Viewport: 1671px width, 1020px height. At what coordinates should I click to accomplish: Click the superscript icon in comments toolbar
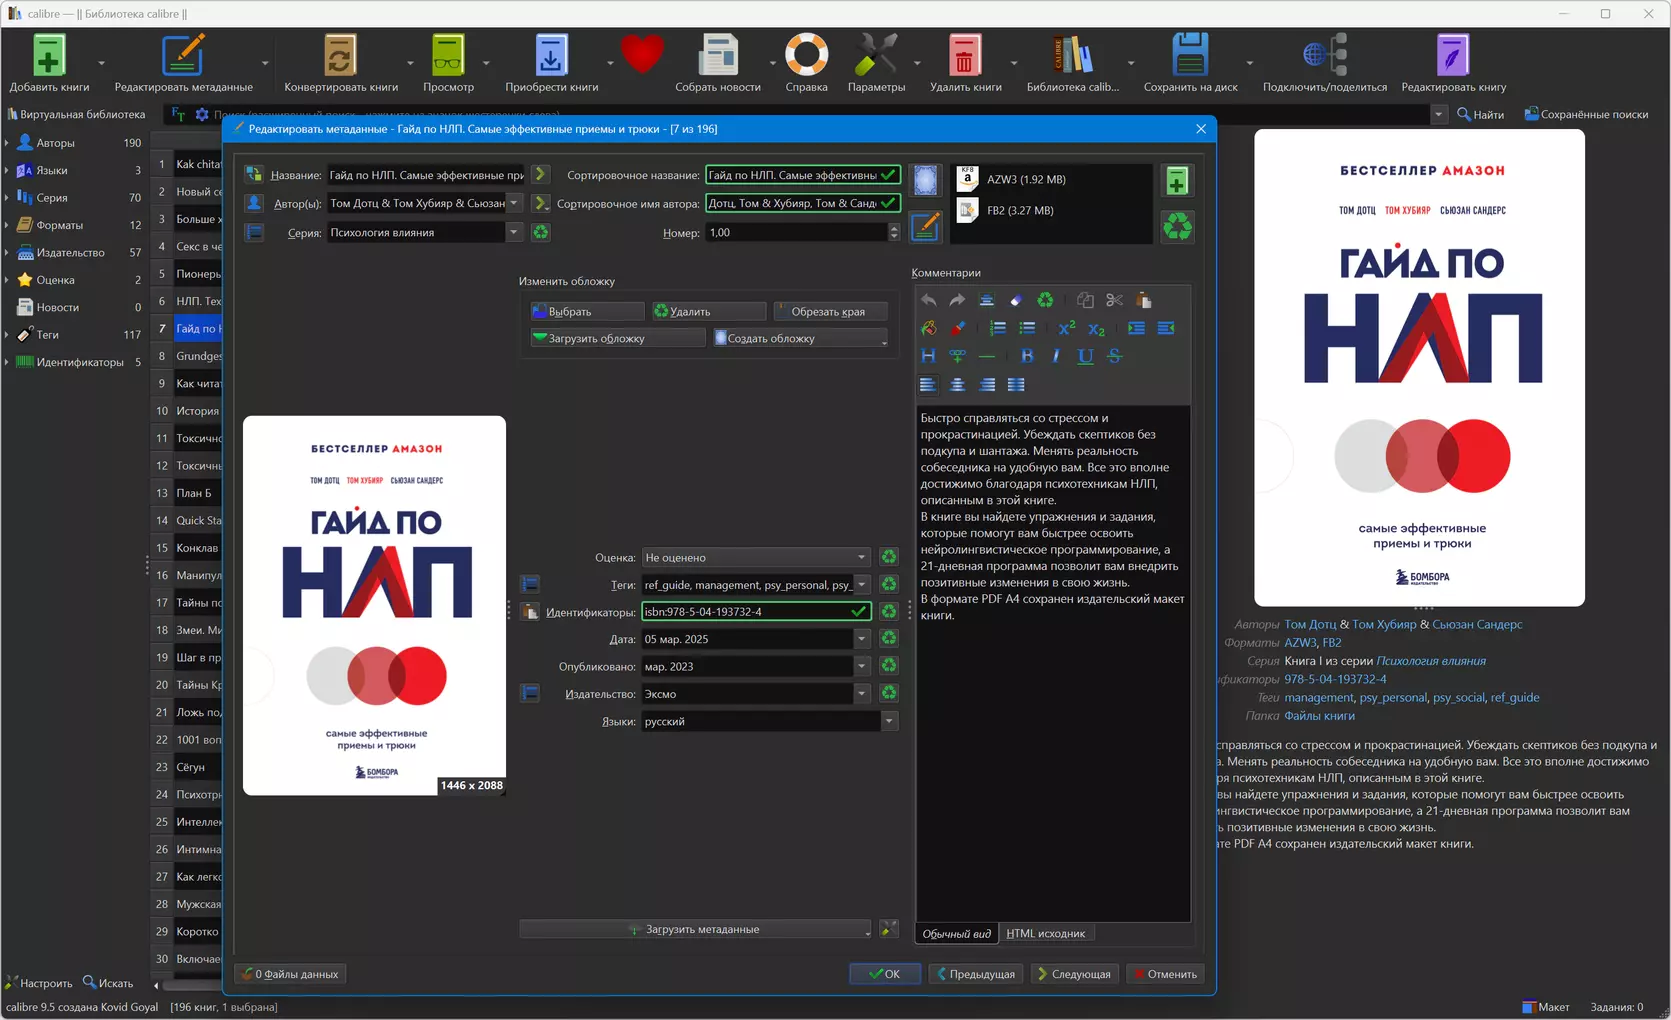[1066, 329]
